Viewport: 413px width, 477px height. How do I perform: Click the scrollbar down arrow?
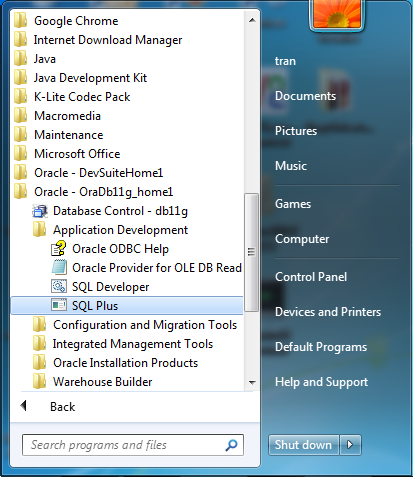(252, 382)
